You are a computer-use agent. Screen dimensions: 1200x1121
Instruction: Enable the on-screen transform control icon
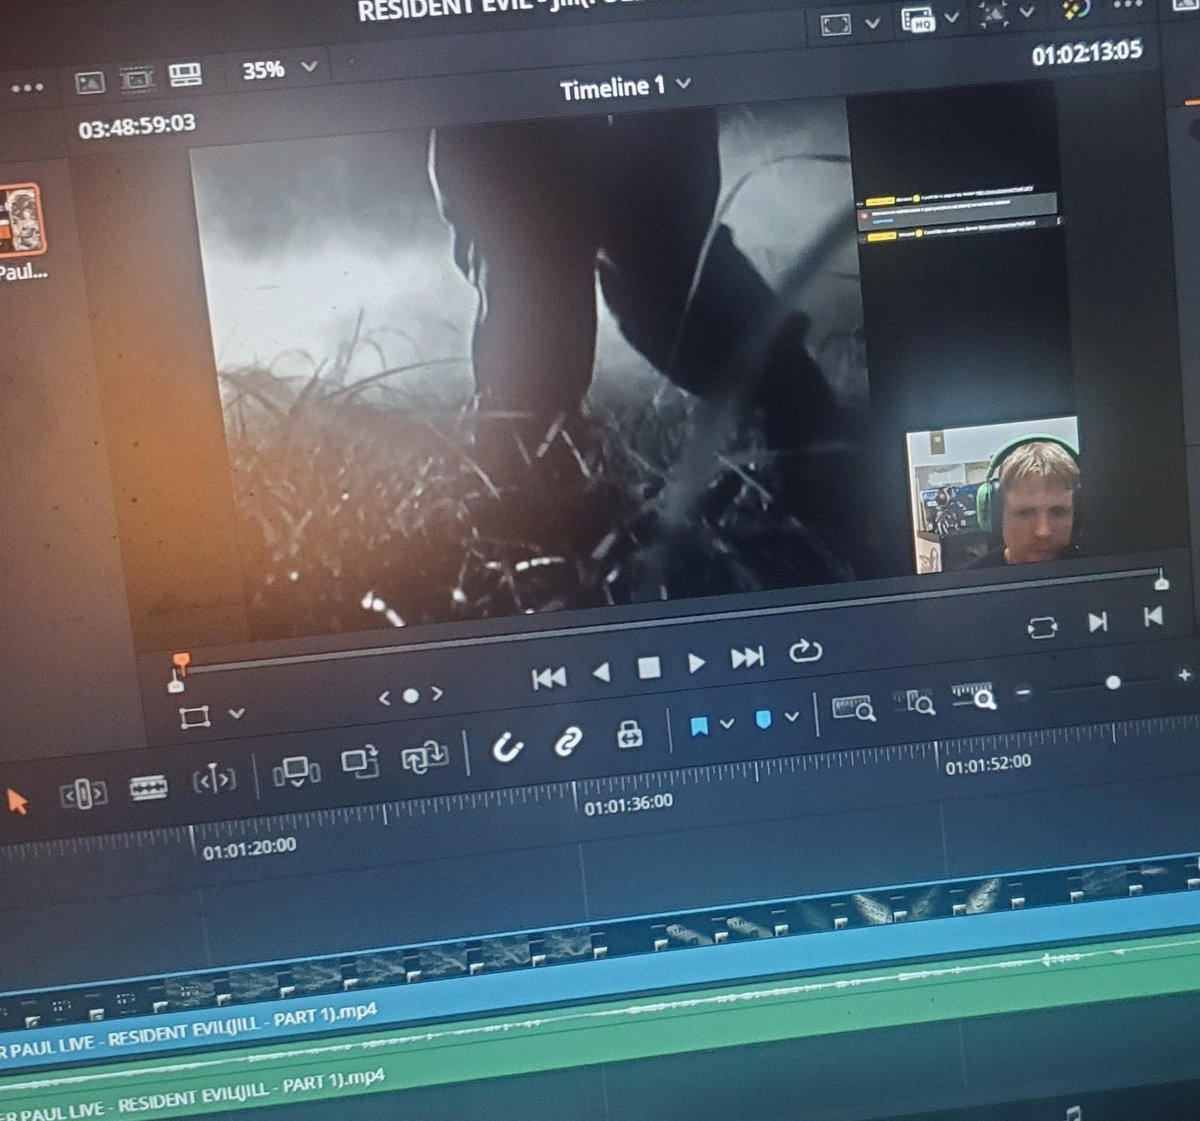pyautogui.click(x=195, y=717)
